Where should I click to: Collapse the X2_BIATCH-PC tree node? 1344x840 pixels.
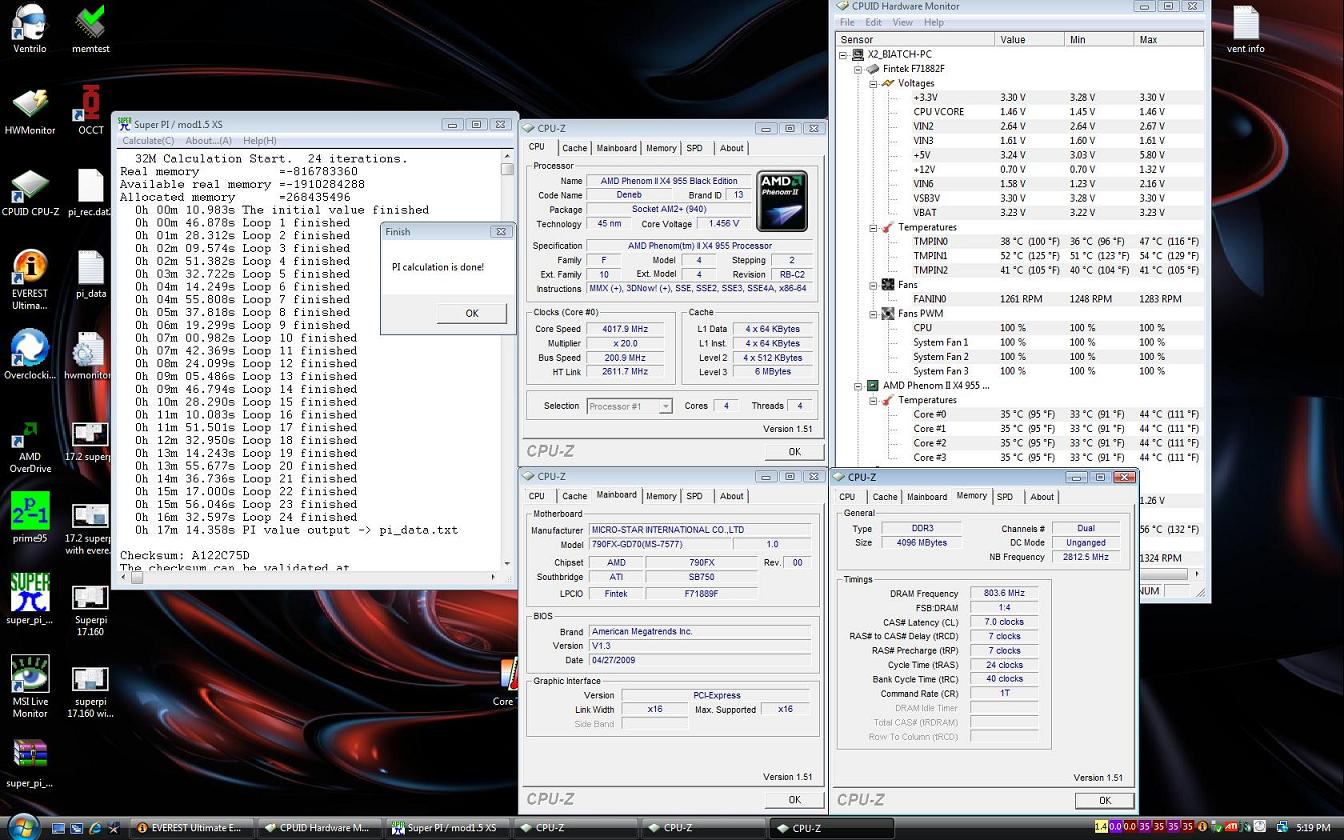tap(843, 55)
